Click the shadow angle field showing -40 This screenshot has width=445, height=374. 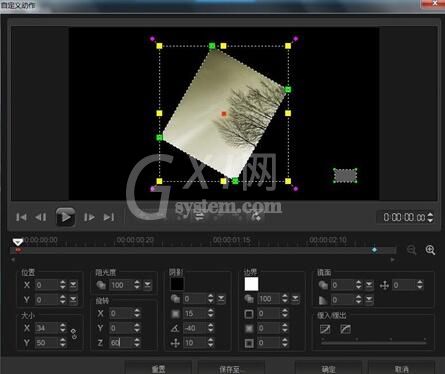tap(195, 328)
